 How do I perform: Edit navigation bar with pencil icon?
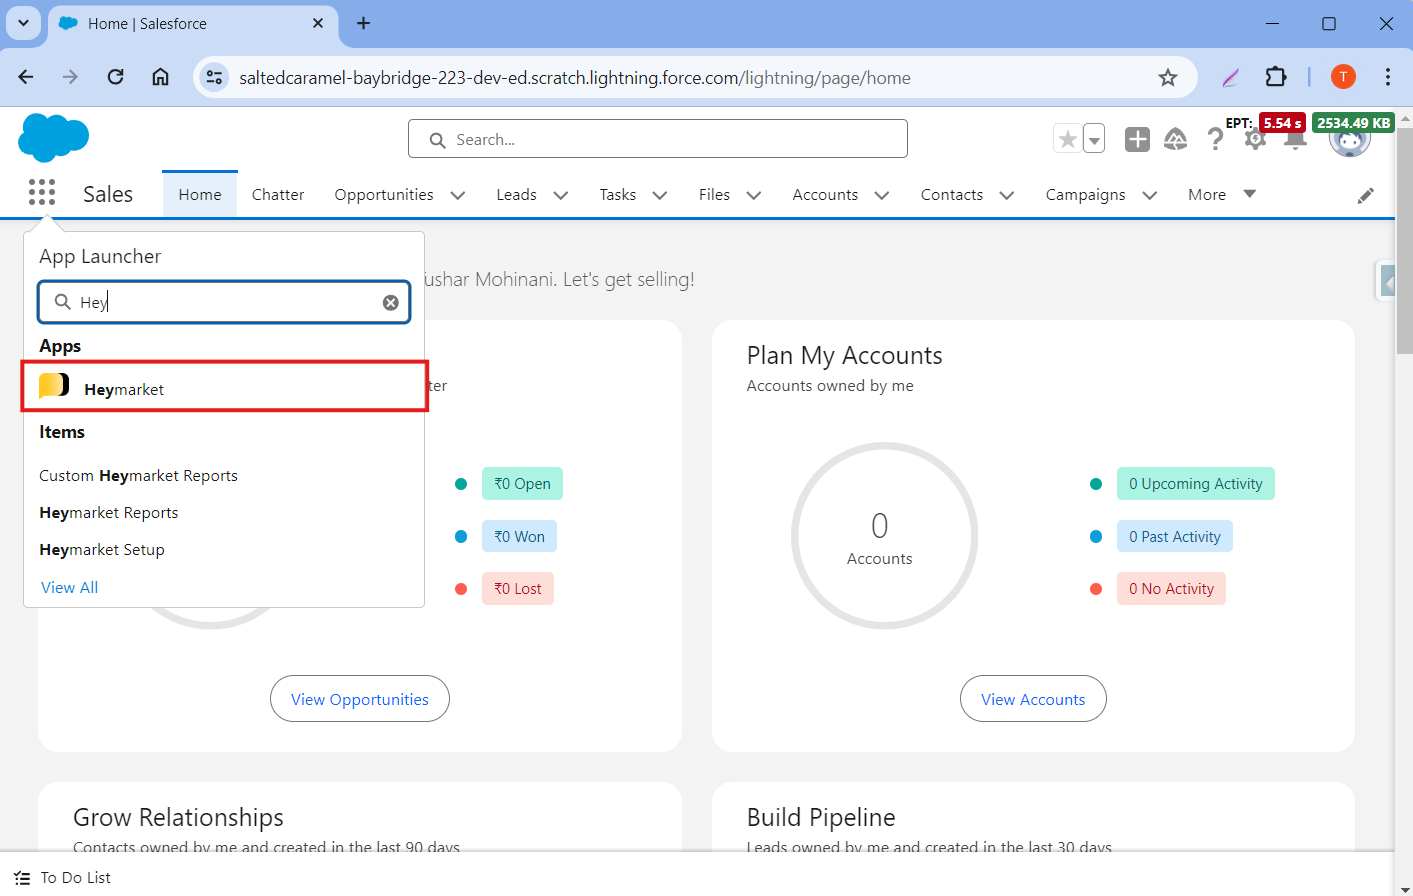tap(1366, 195)
